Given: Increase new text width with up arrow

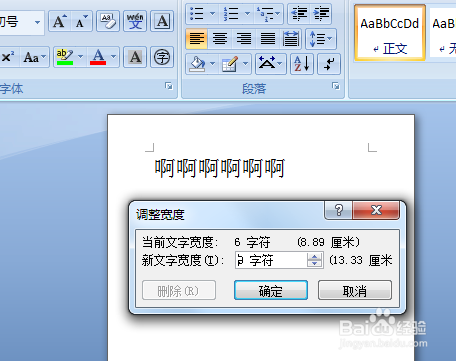Looking at the screenshot, I should pyautogui.click(x=315, y=256).
